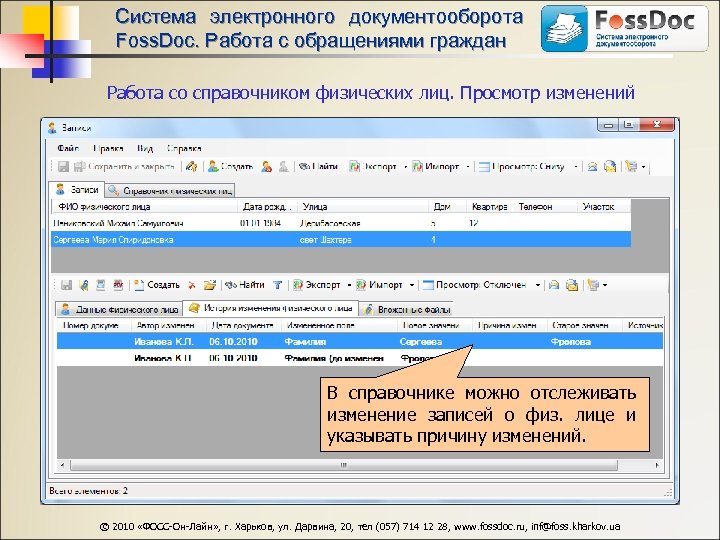Viewport: 720px width, 540px height.
Task: Click the 'Улица' column header
Action: [363, 207]
